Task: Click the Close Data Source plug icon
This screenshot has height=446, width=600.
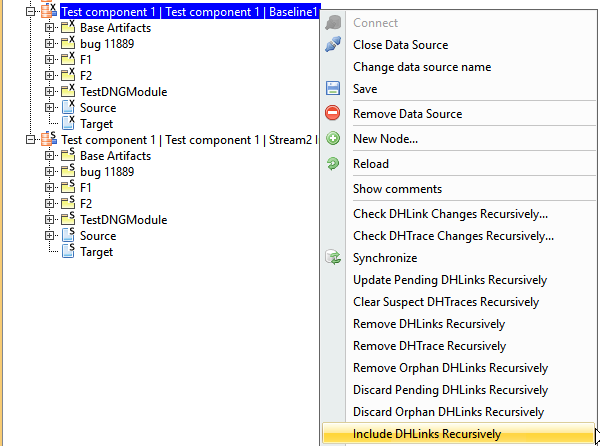Action: [333, 45]
